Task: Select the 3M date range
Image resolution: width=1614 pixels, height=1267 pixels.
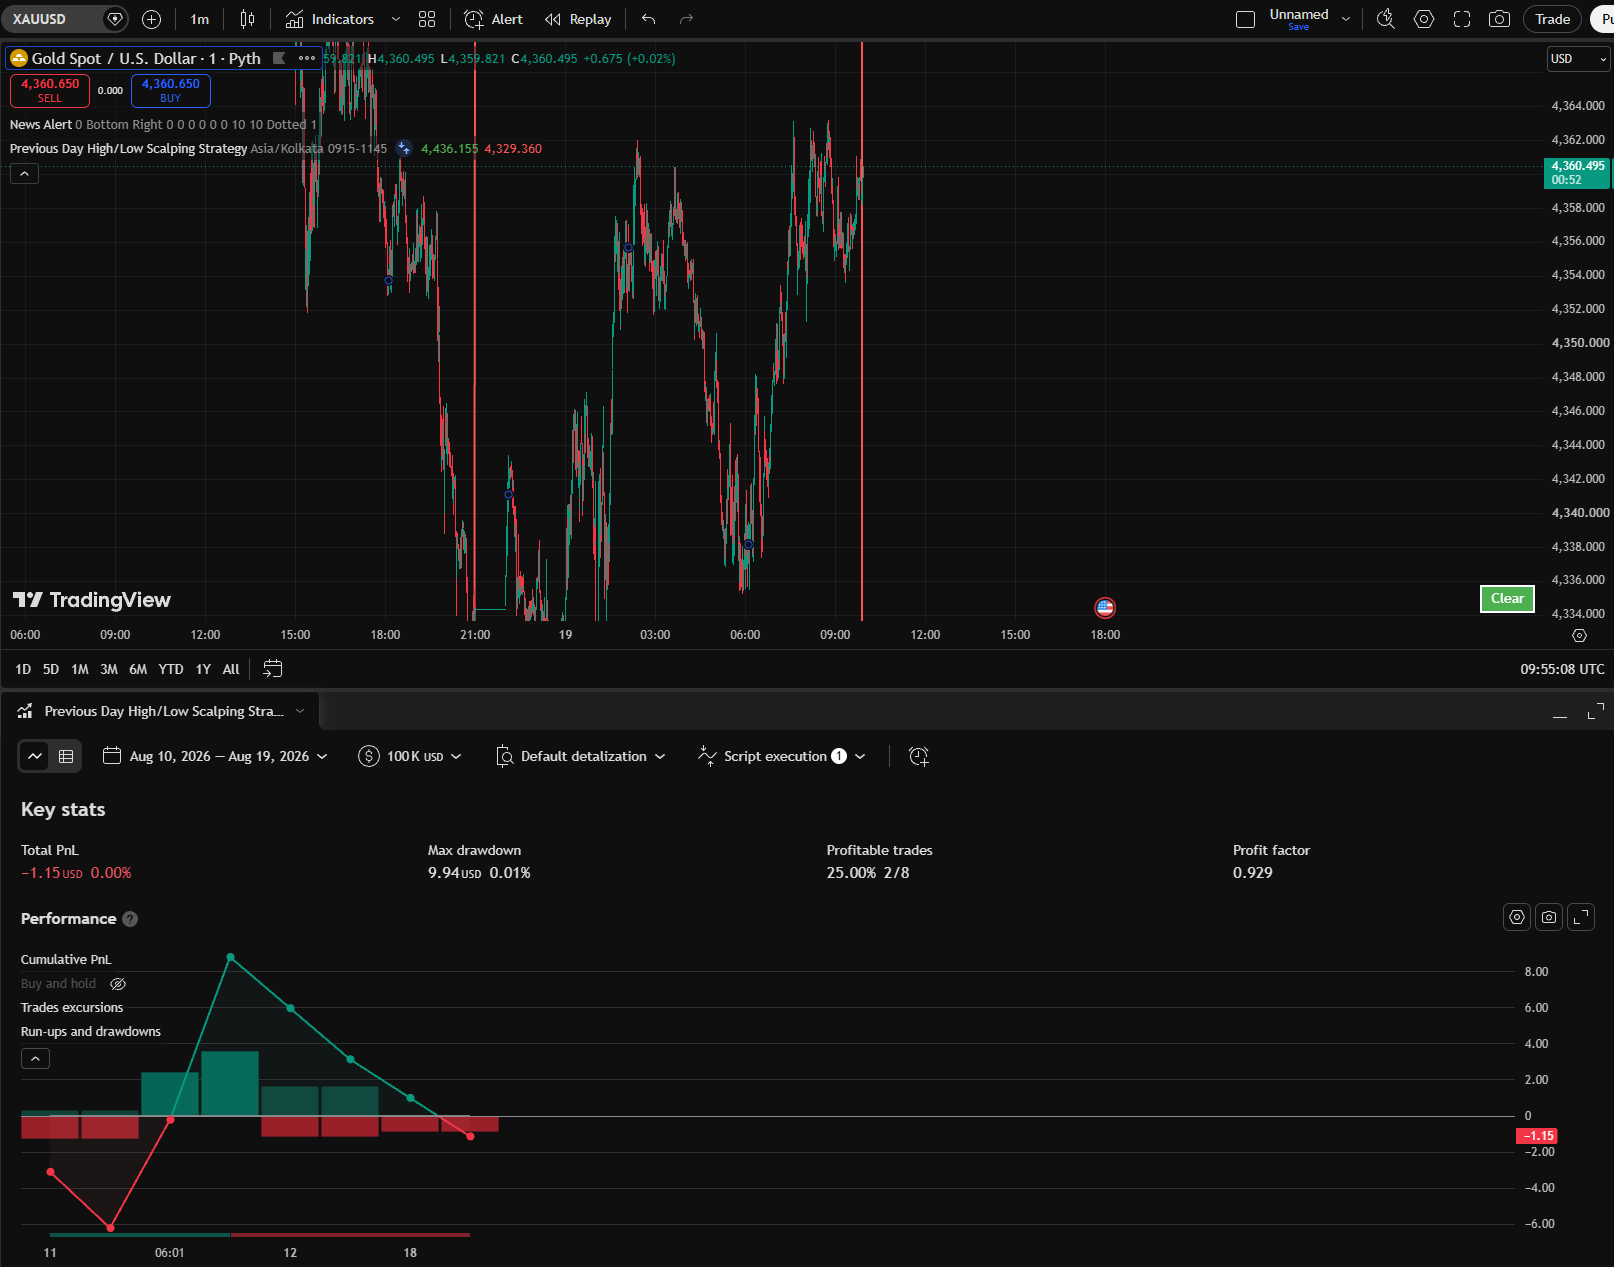Action: pyautogui.click(x=109, y=669)
